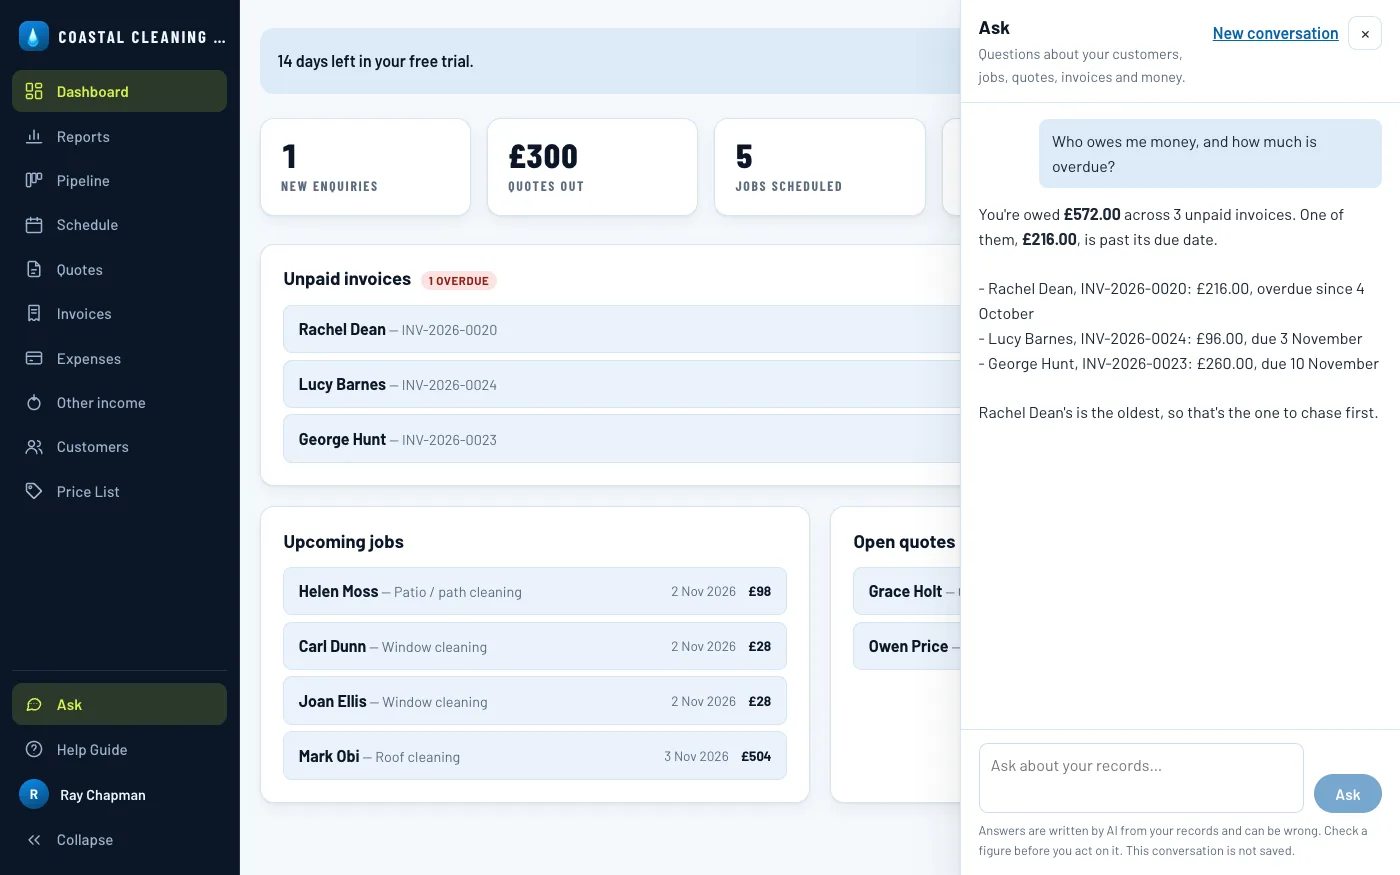Click the Ask chat bubble icon
The height and width of the screenshot is (875, 1400).
[34, 704]
